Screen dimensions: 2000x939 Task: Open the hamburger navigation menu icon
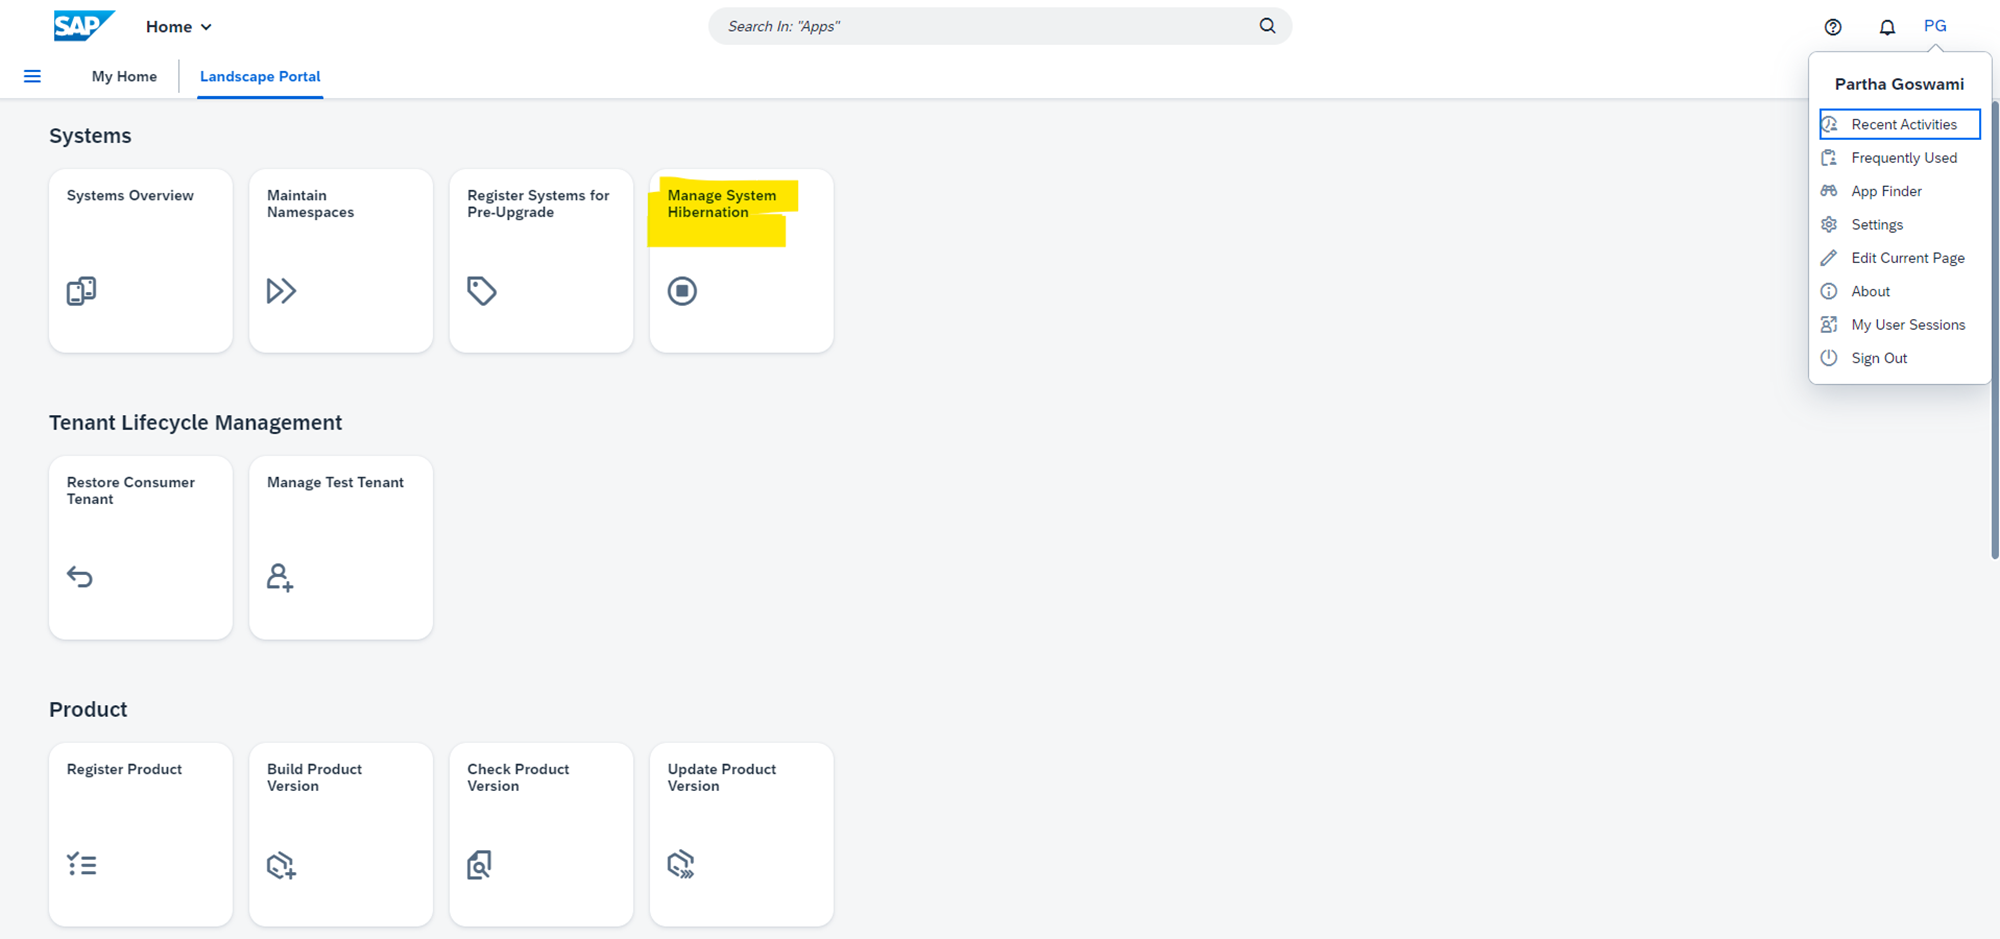32,76
